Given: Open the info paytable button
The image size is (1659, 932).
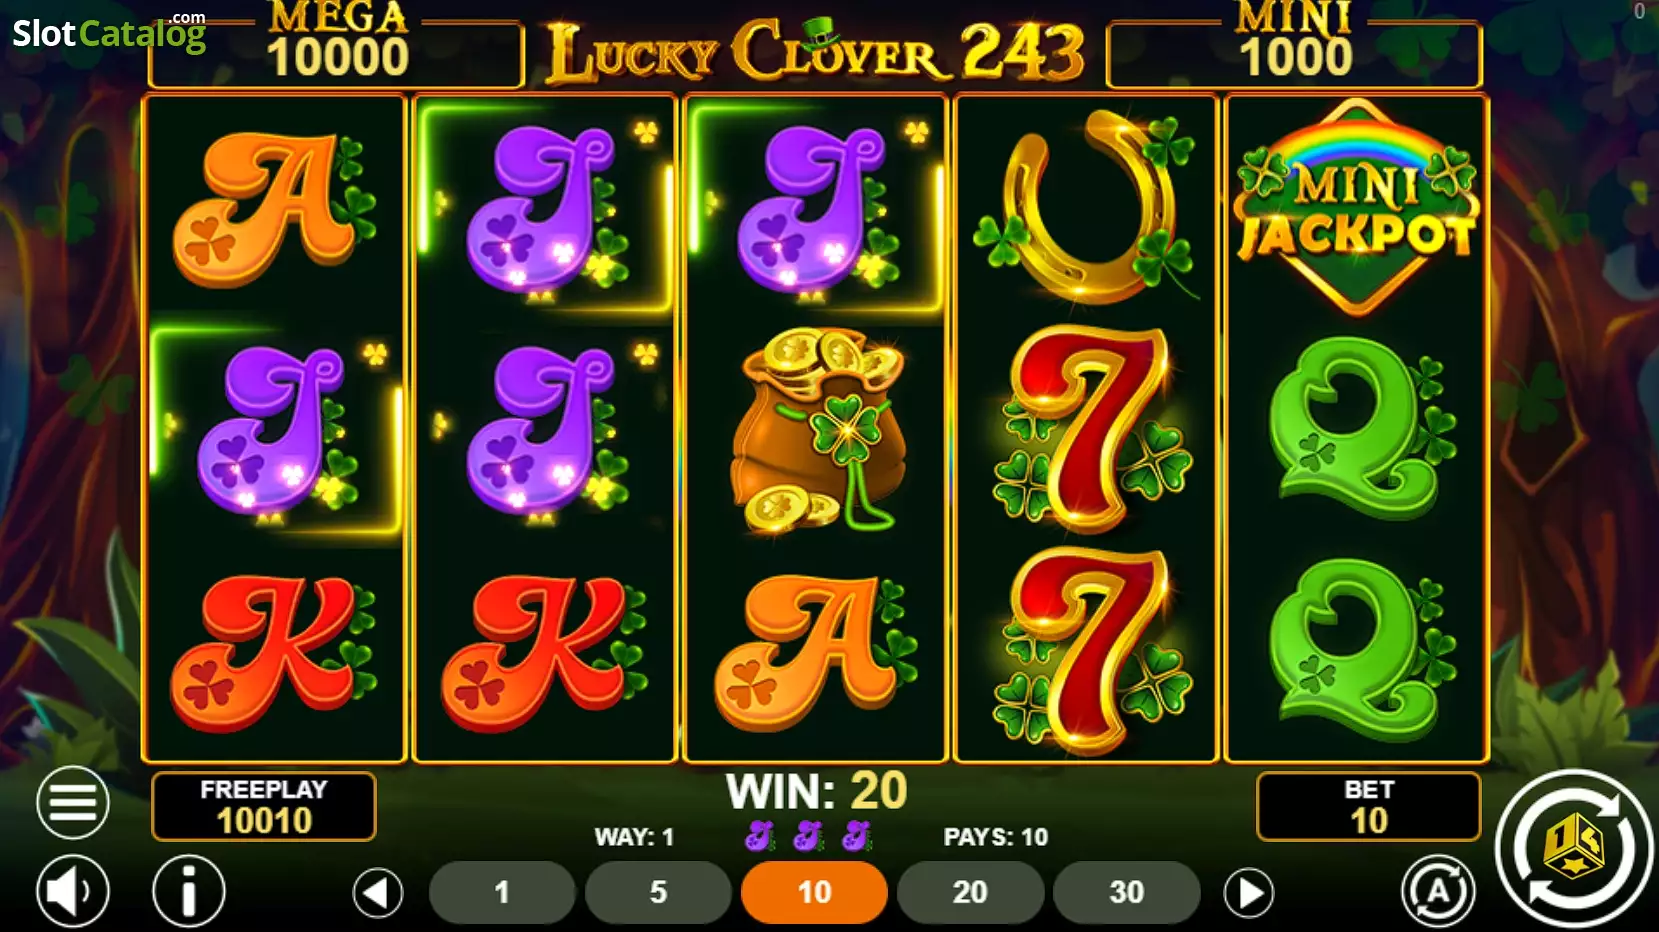Looking at the screenshot, I should tap(189, 890).
